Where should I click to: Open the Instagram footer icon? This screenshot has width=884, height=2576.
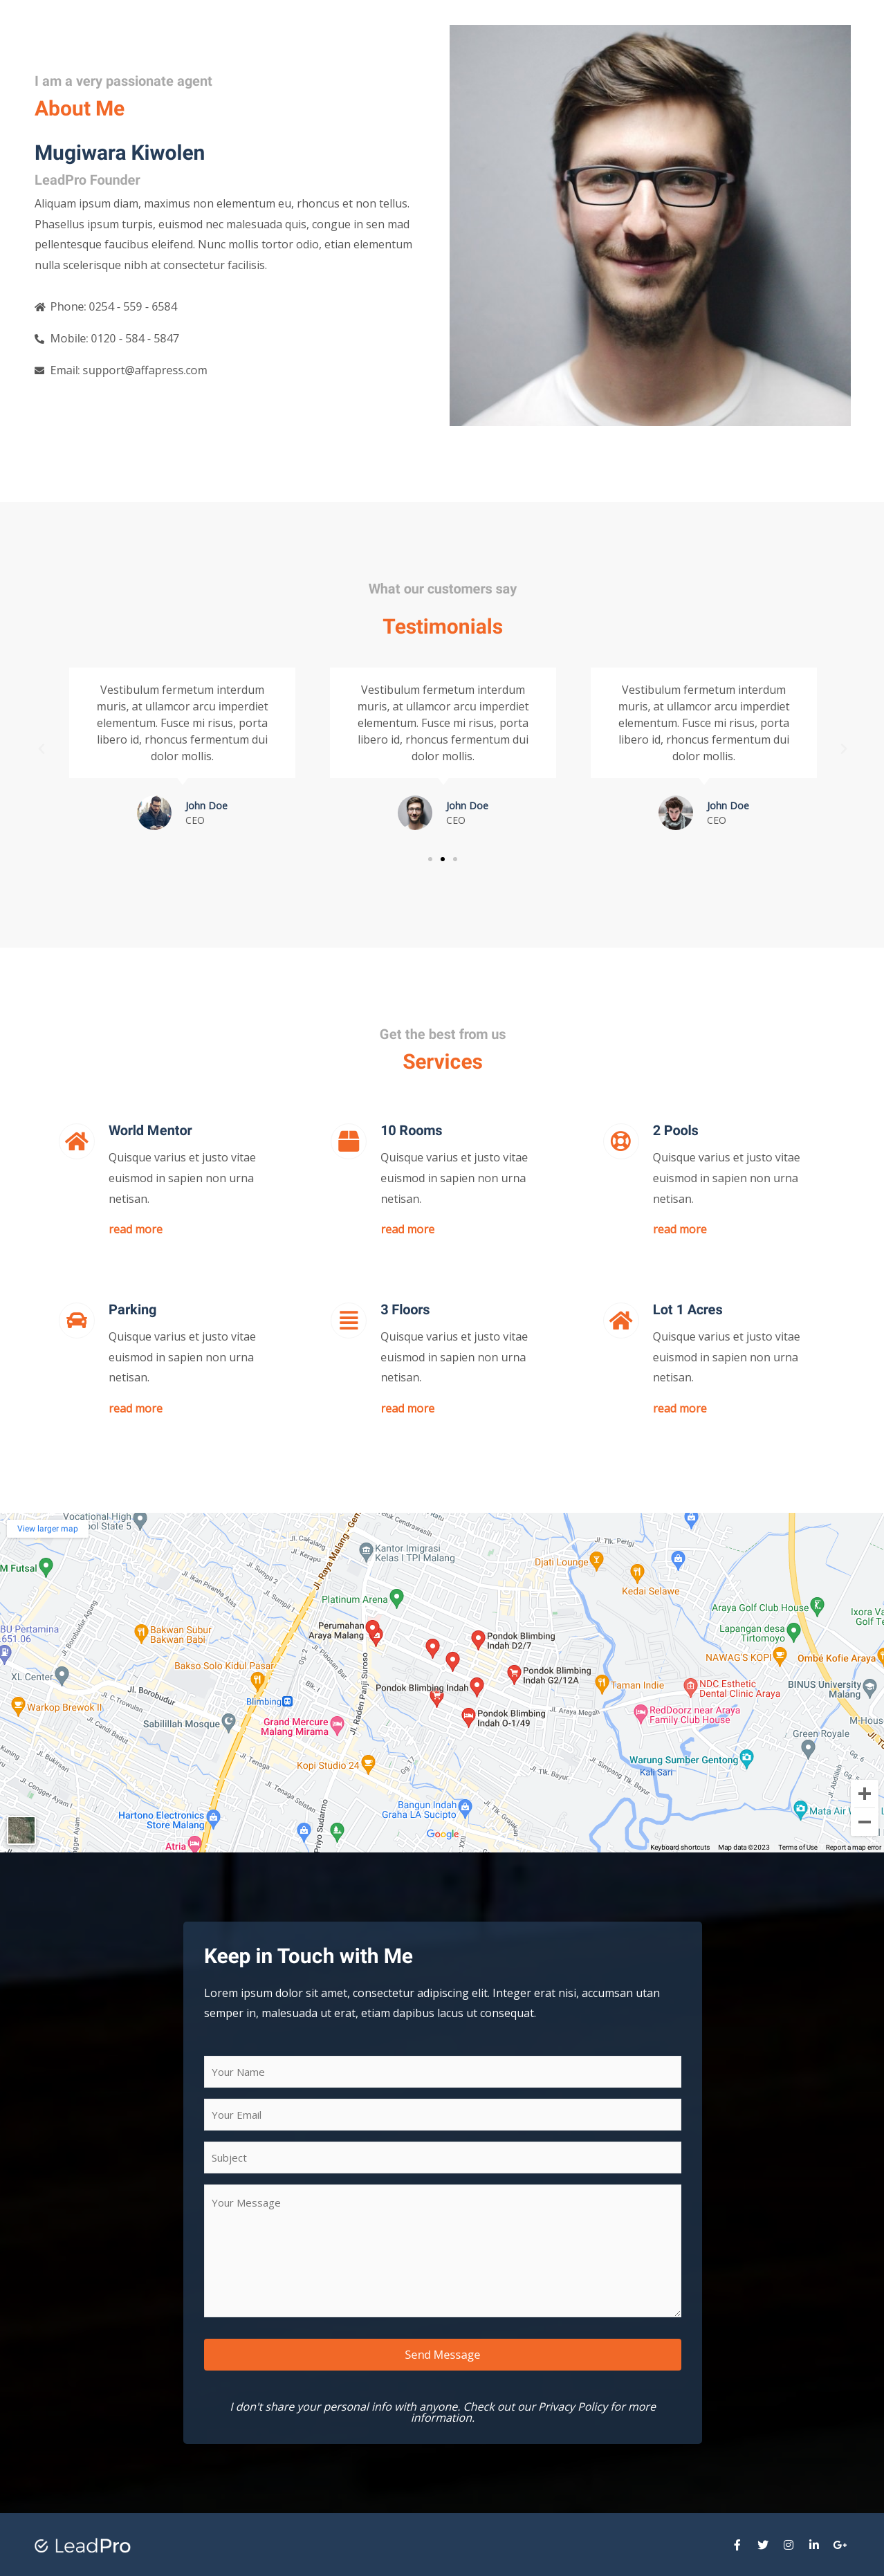click(x=788, y=2545)
